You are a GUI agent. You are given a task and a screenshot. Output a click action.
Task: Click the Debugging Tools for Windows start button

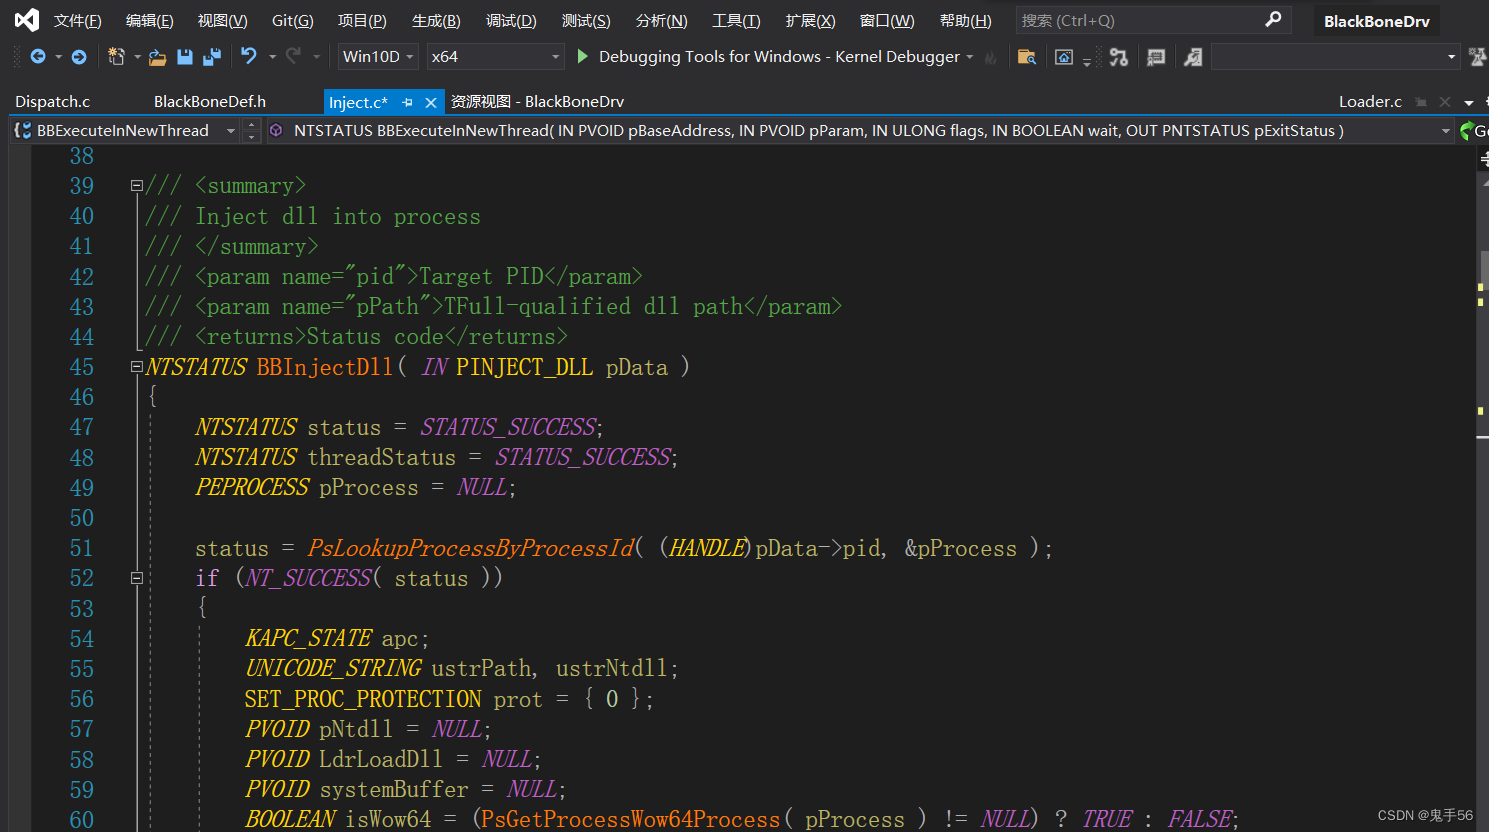(767, 57)
